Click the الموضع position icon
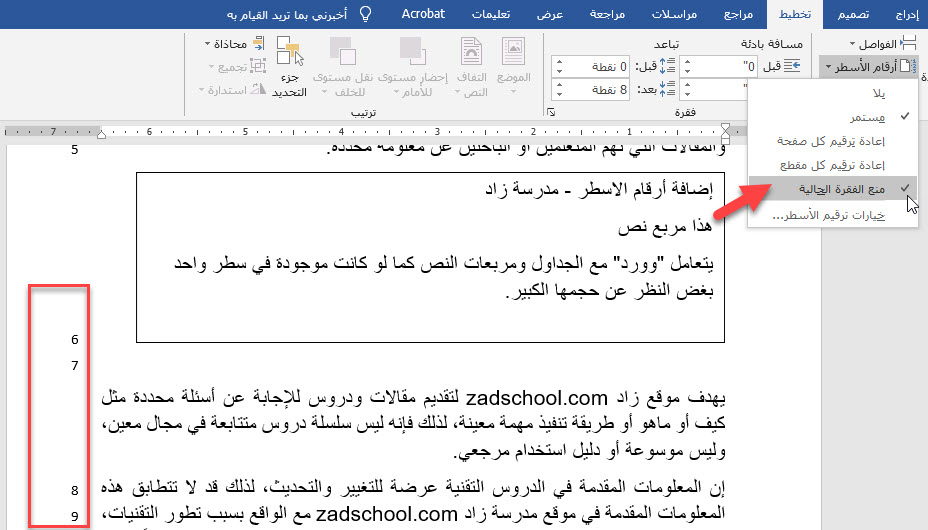 [x=513, y=52]
